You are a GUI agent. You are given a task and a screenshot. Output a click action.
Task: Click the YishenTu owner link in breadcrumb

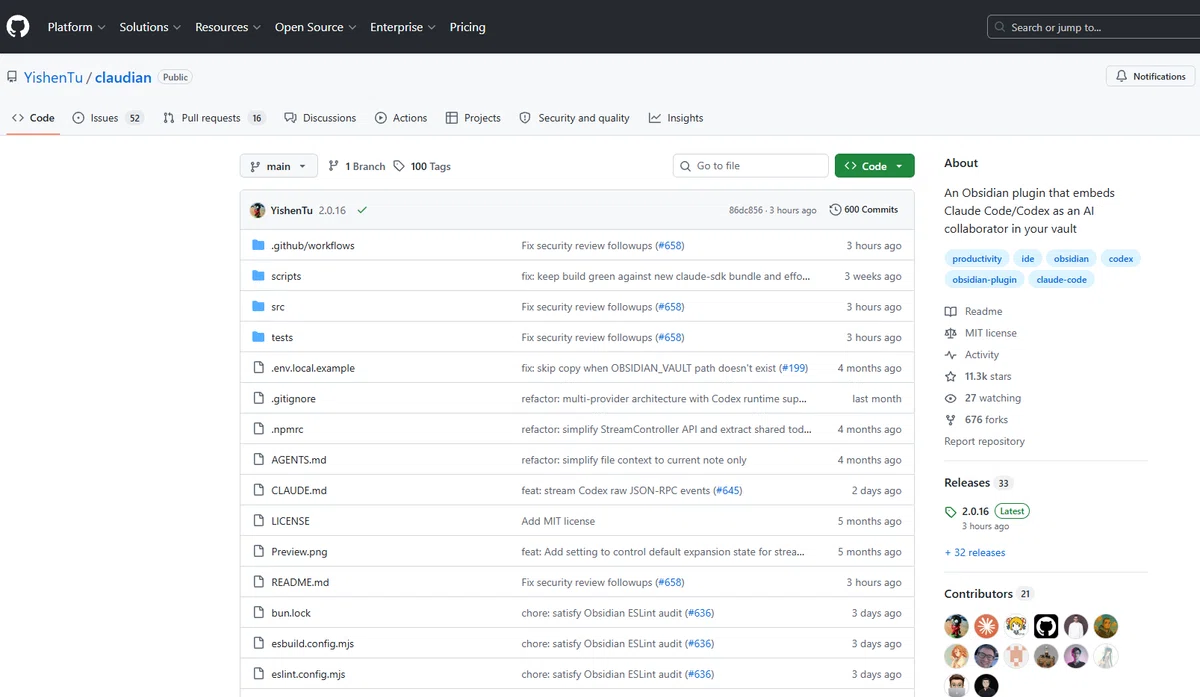(53, 77)
